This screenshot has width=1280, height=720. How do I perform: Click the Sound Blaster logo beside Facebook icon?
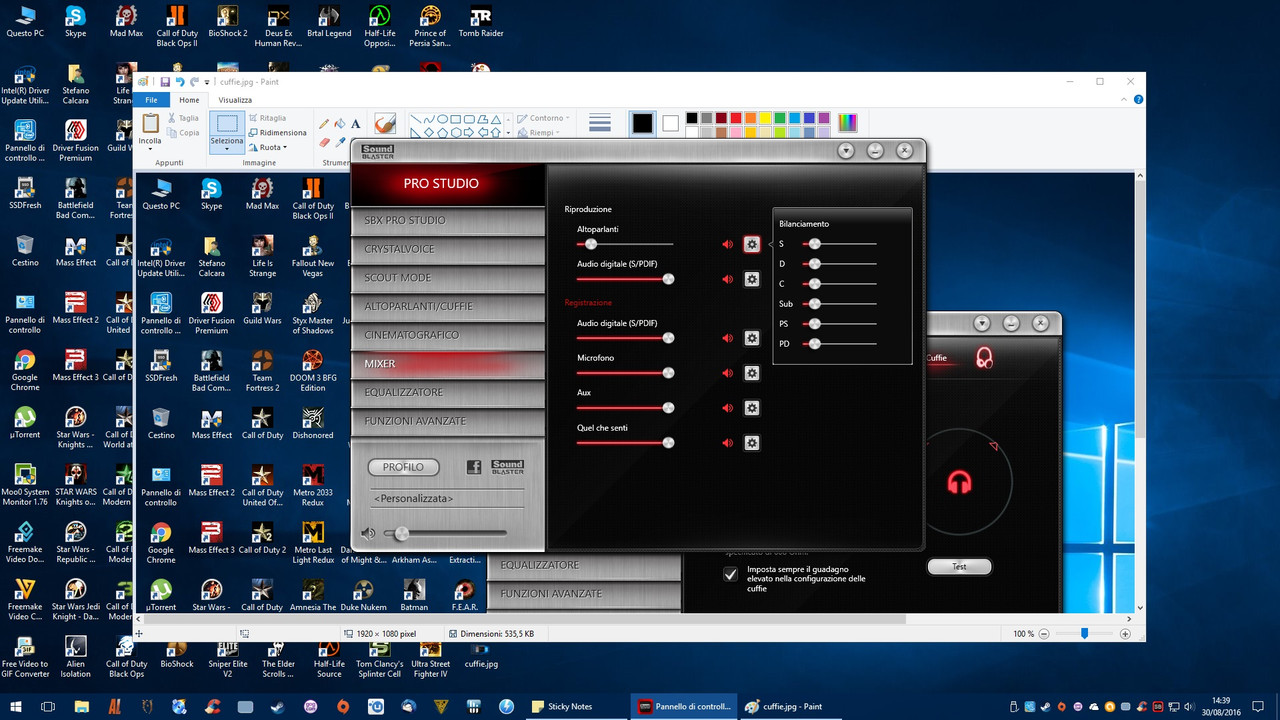click(508, 467)
